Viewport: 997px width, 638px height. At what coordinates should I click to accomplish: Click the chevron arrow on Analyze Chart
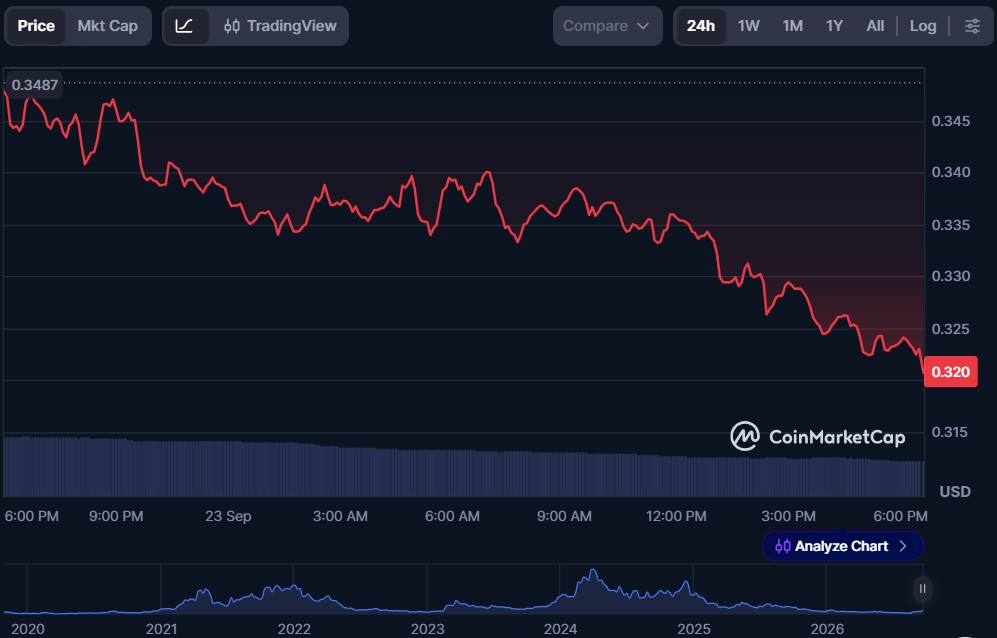click(903, 546)
